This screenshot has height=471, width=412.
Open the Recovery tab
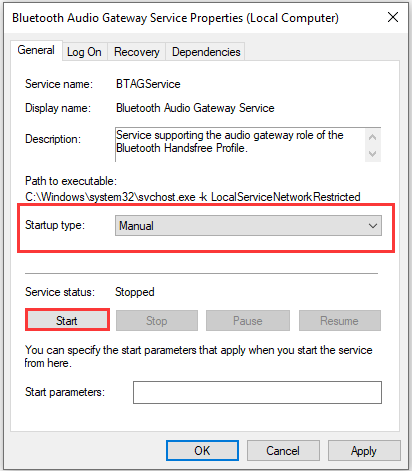pos(137,52)
